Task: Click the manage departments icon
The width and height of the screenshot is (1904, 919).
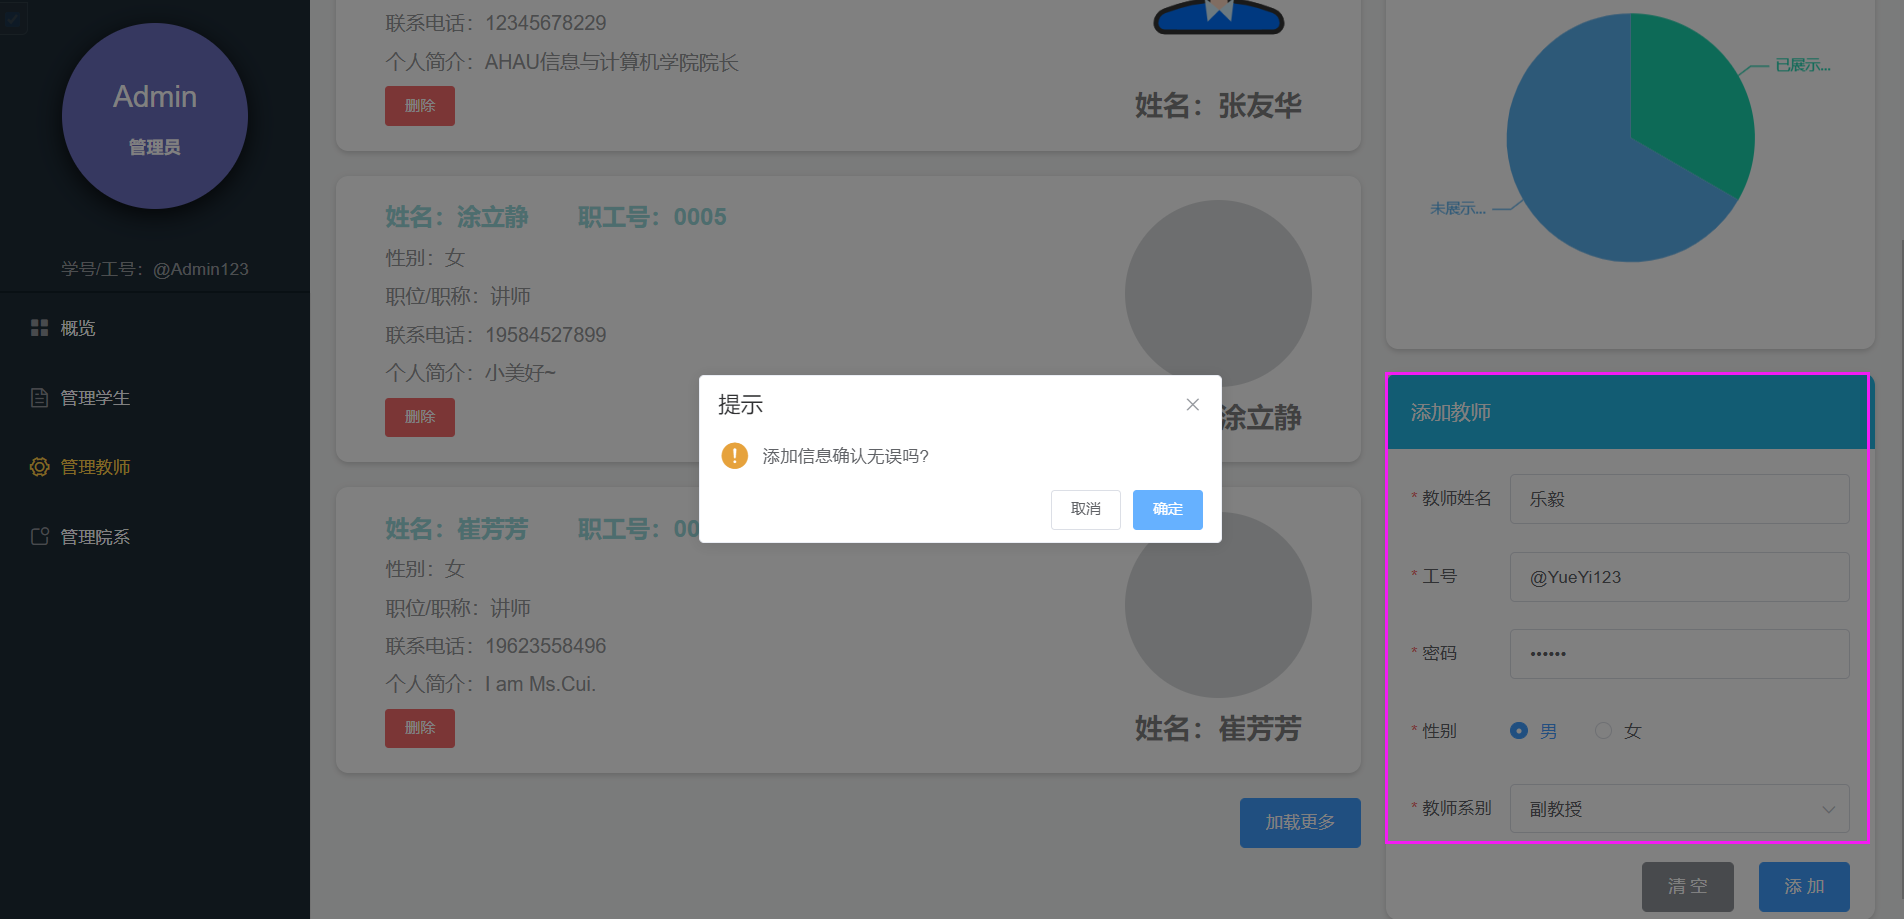Action: click(39, 537)
